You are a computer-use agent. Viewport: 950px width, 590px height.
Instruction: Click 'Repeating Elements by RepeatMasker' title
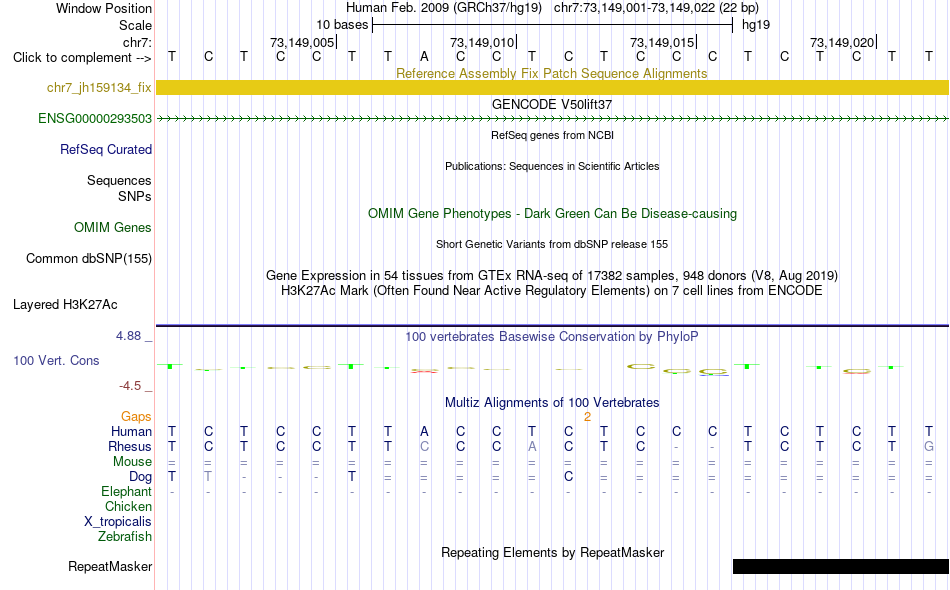552,552
